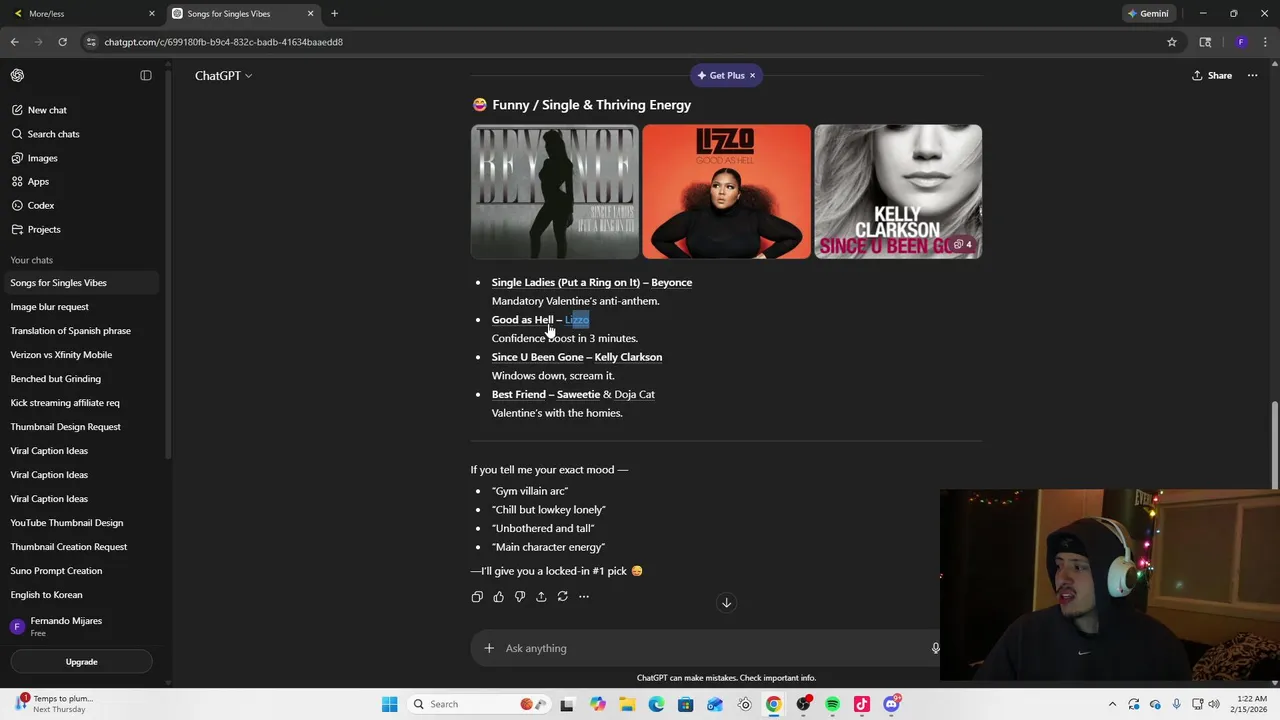
Task: Open more actions ellipsis under the response
Action: (584, 597)
